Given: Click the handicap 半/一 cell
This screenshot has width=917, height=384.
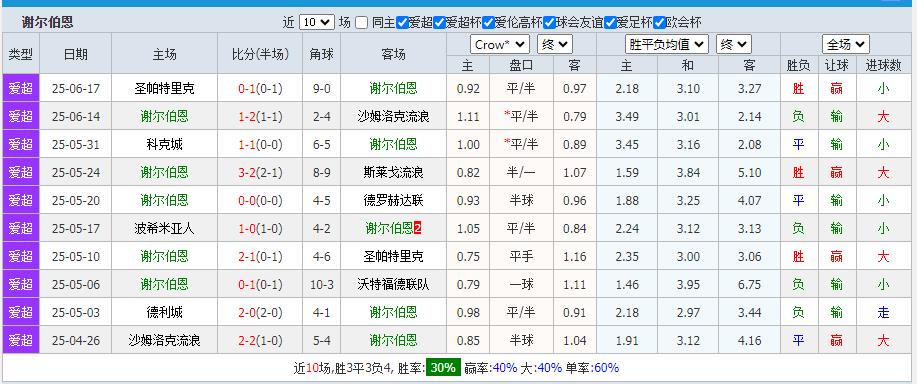Looking at the screenshot, I should pos(521,172).
